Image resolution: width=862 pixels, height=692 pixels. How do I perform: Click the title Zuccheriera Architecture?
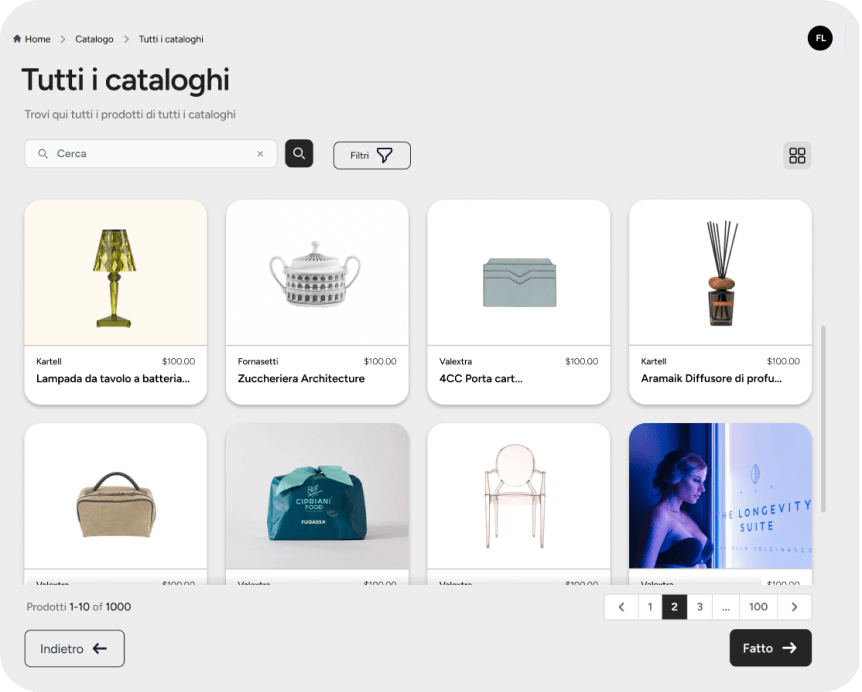coord(301,379)
